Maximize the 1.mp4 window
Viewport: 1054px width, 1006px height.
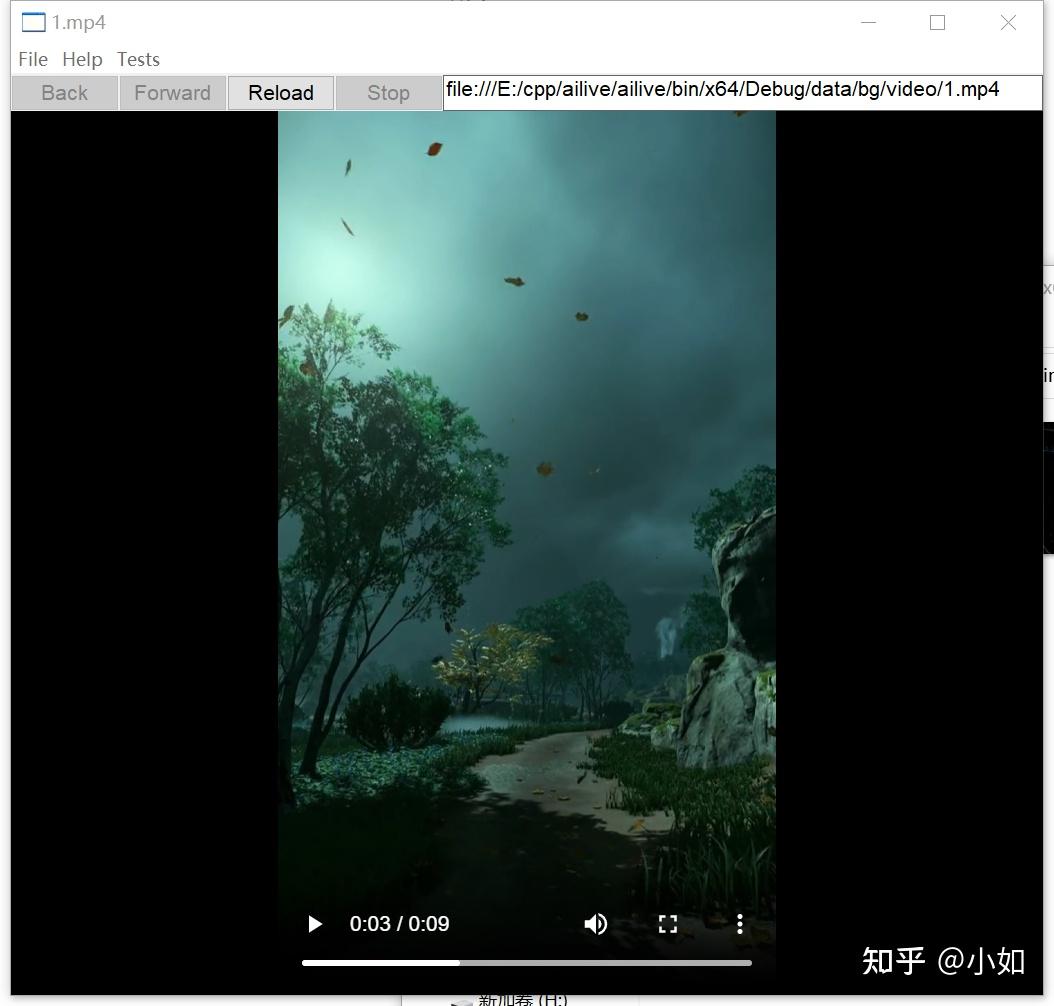[x=938, y=22]
